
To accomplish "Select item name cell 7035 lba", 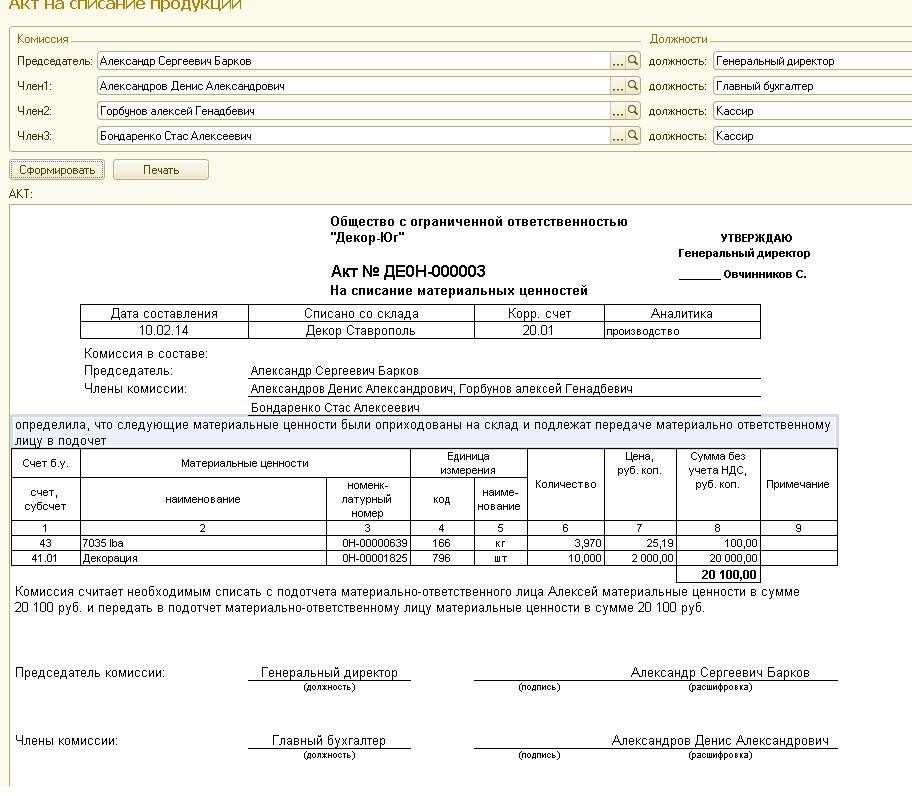I will (203, 543).
